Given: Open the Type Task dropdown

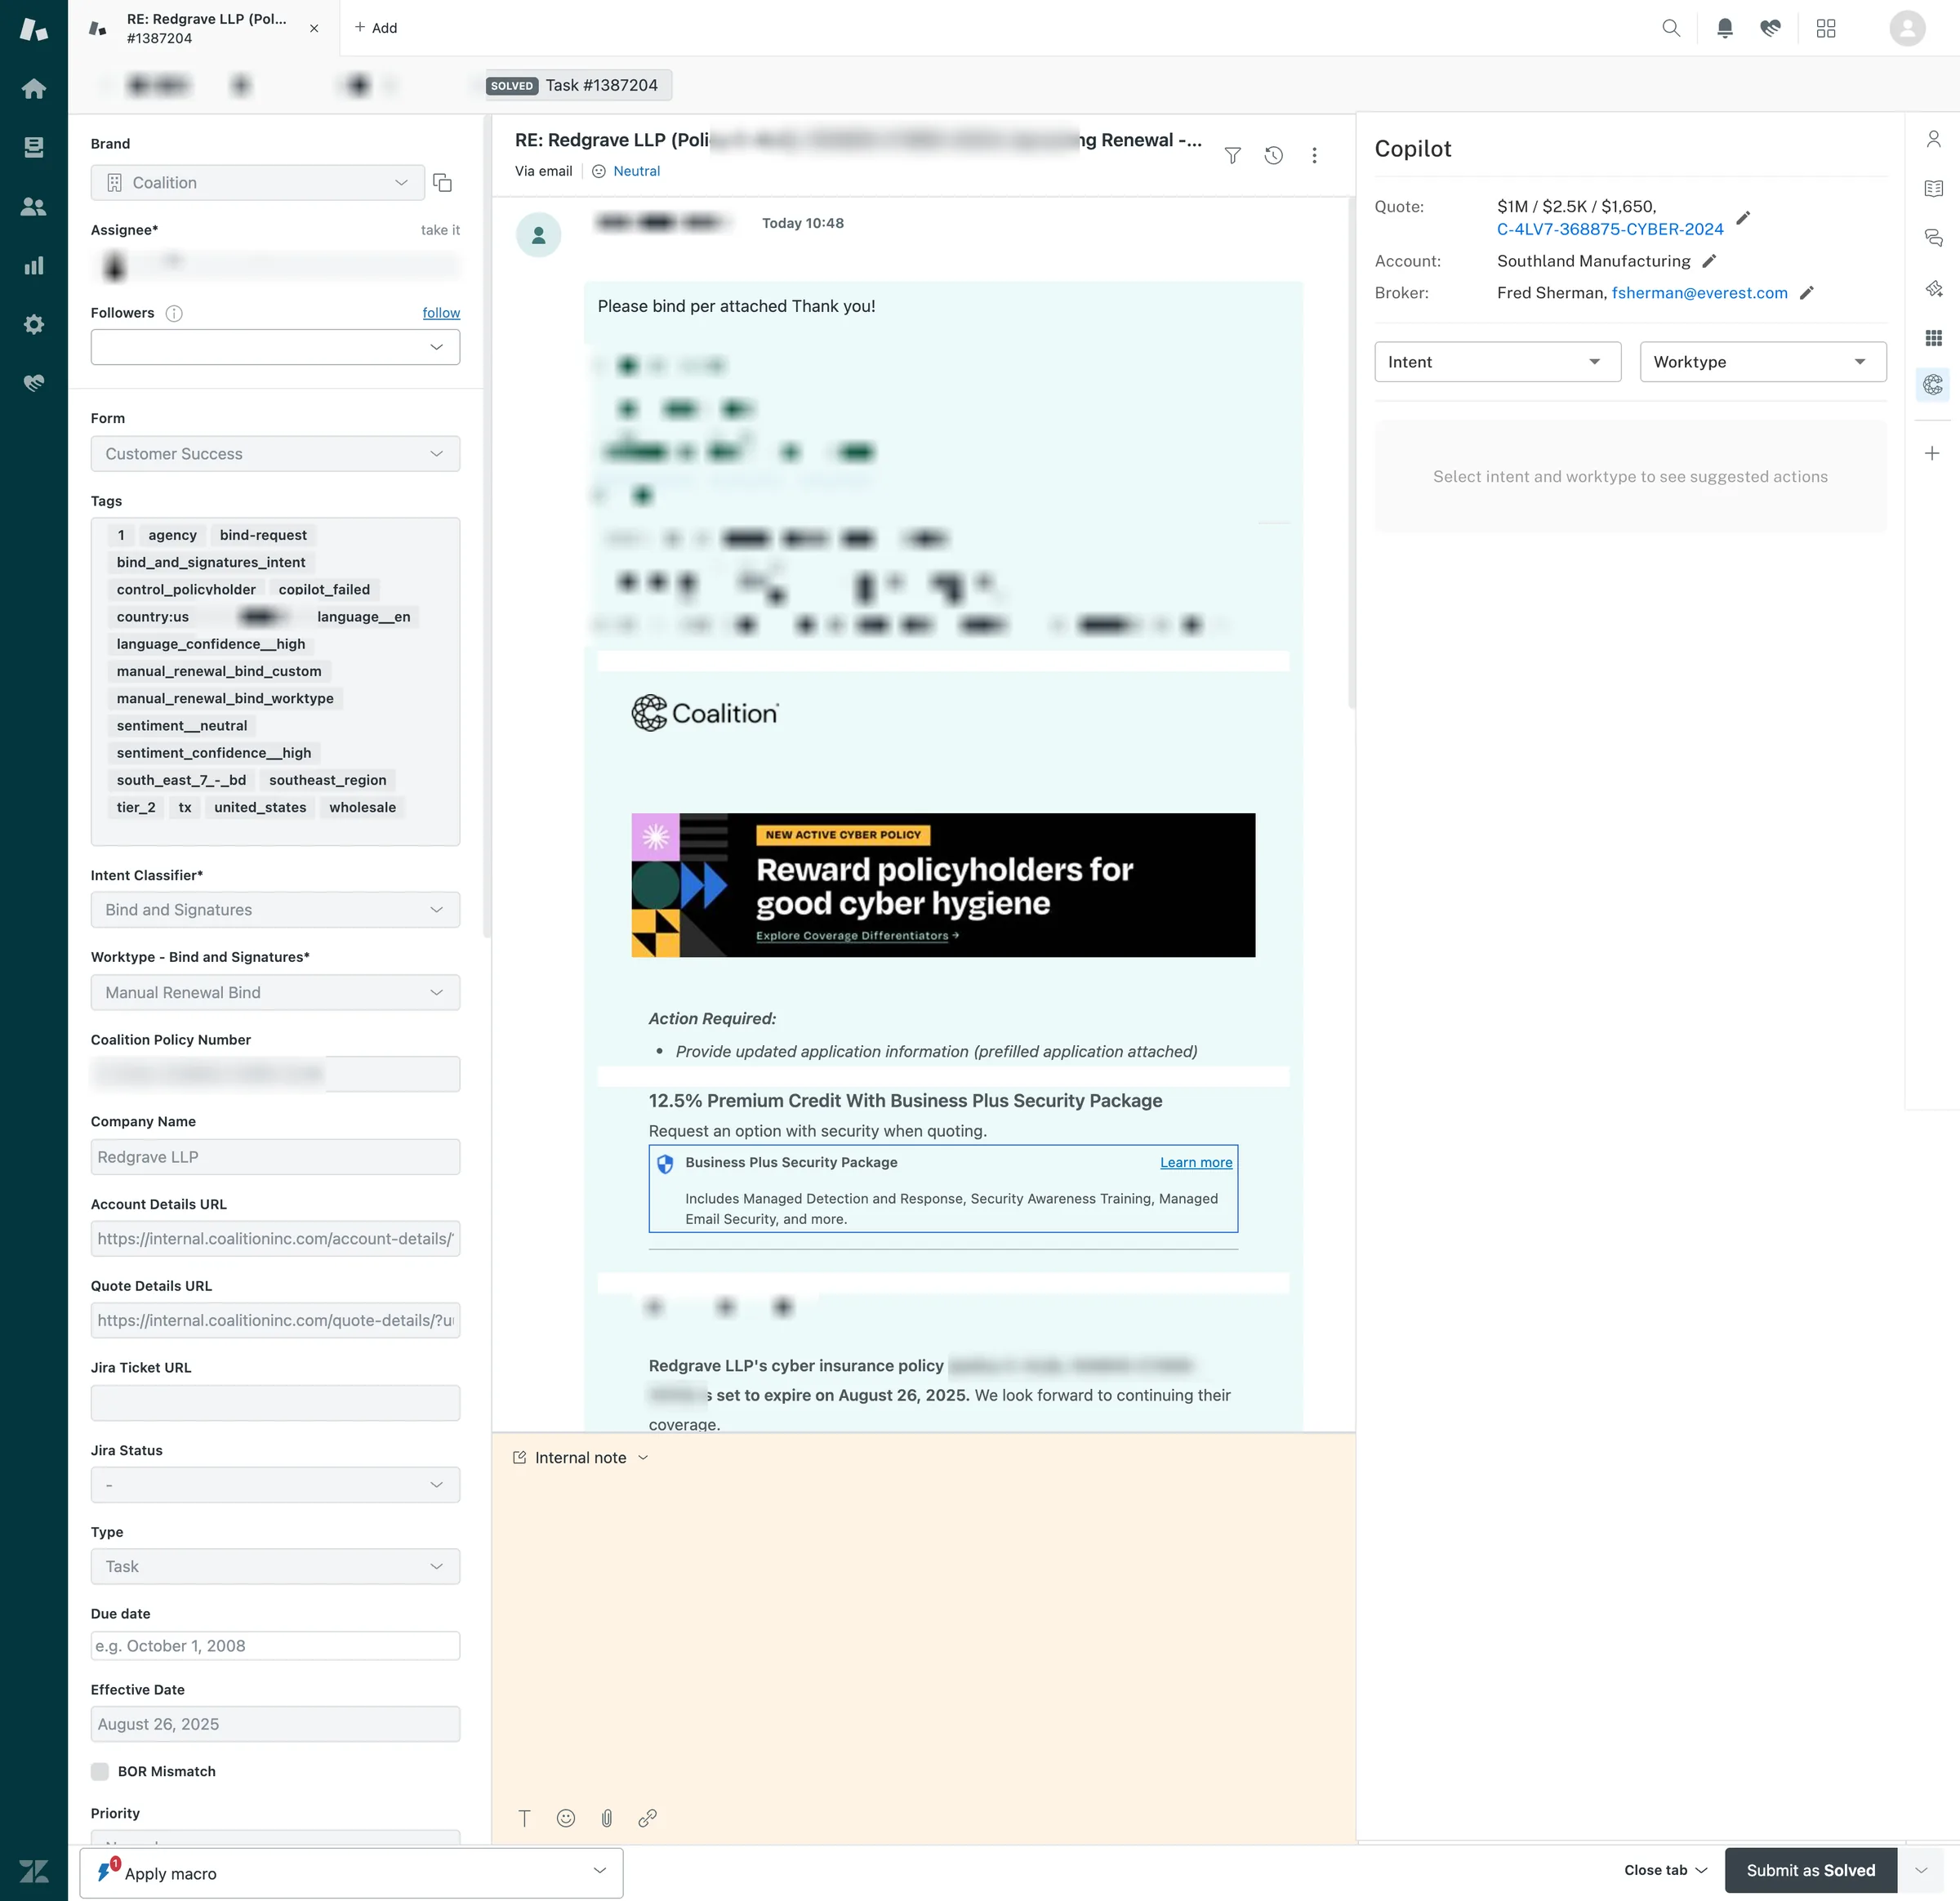Looking at the screenshot, I should pyautogui.click(x=275, y=1566).
